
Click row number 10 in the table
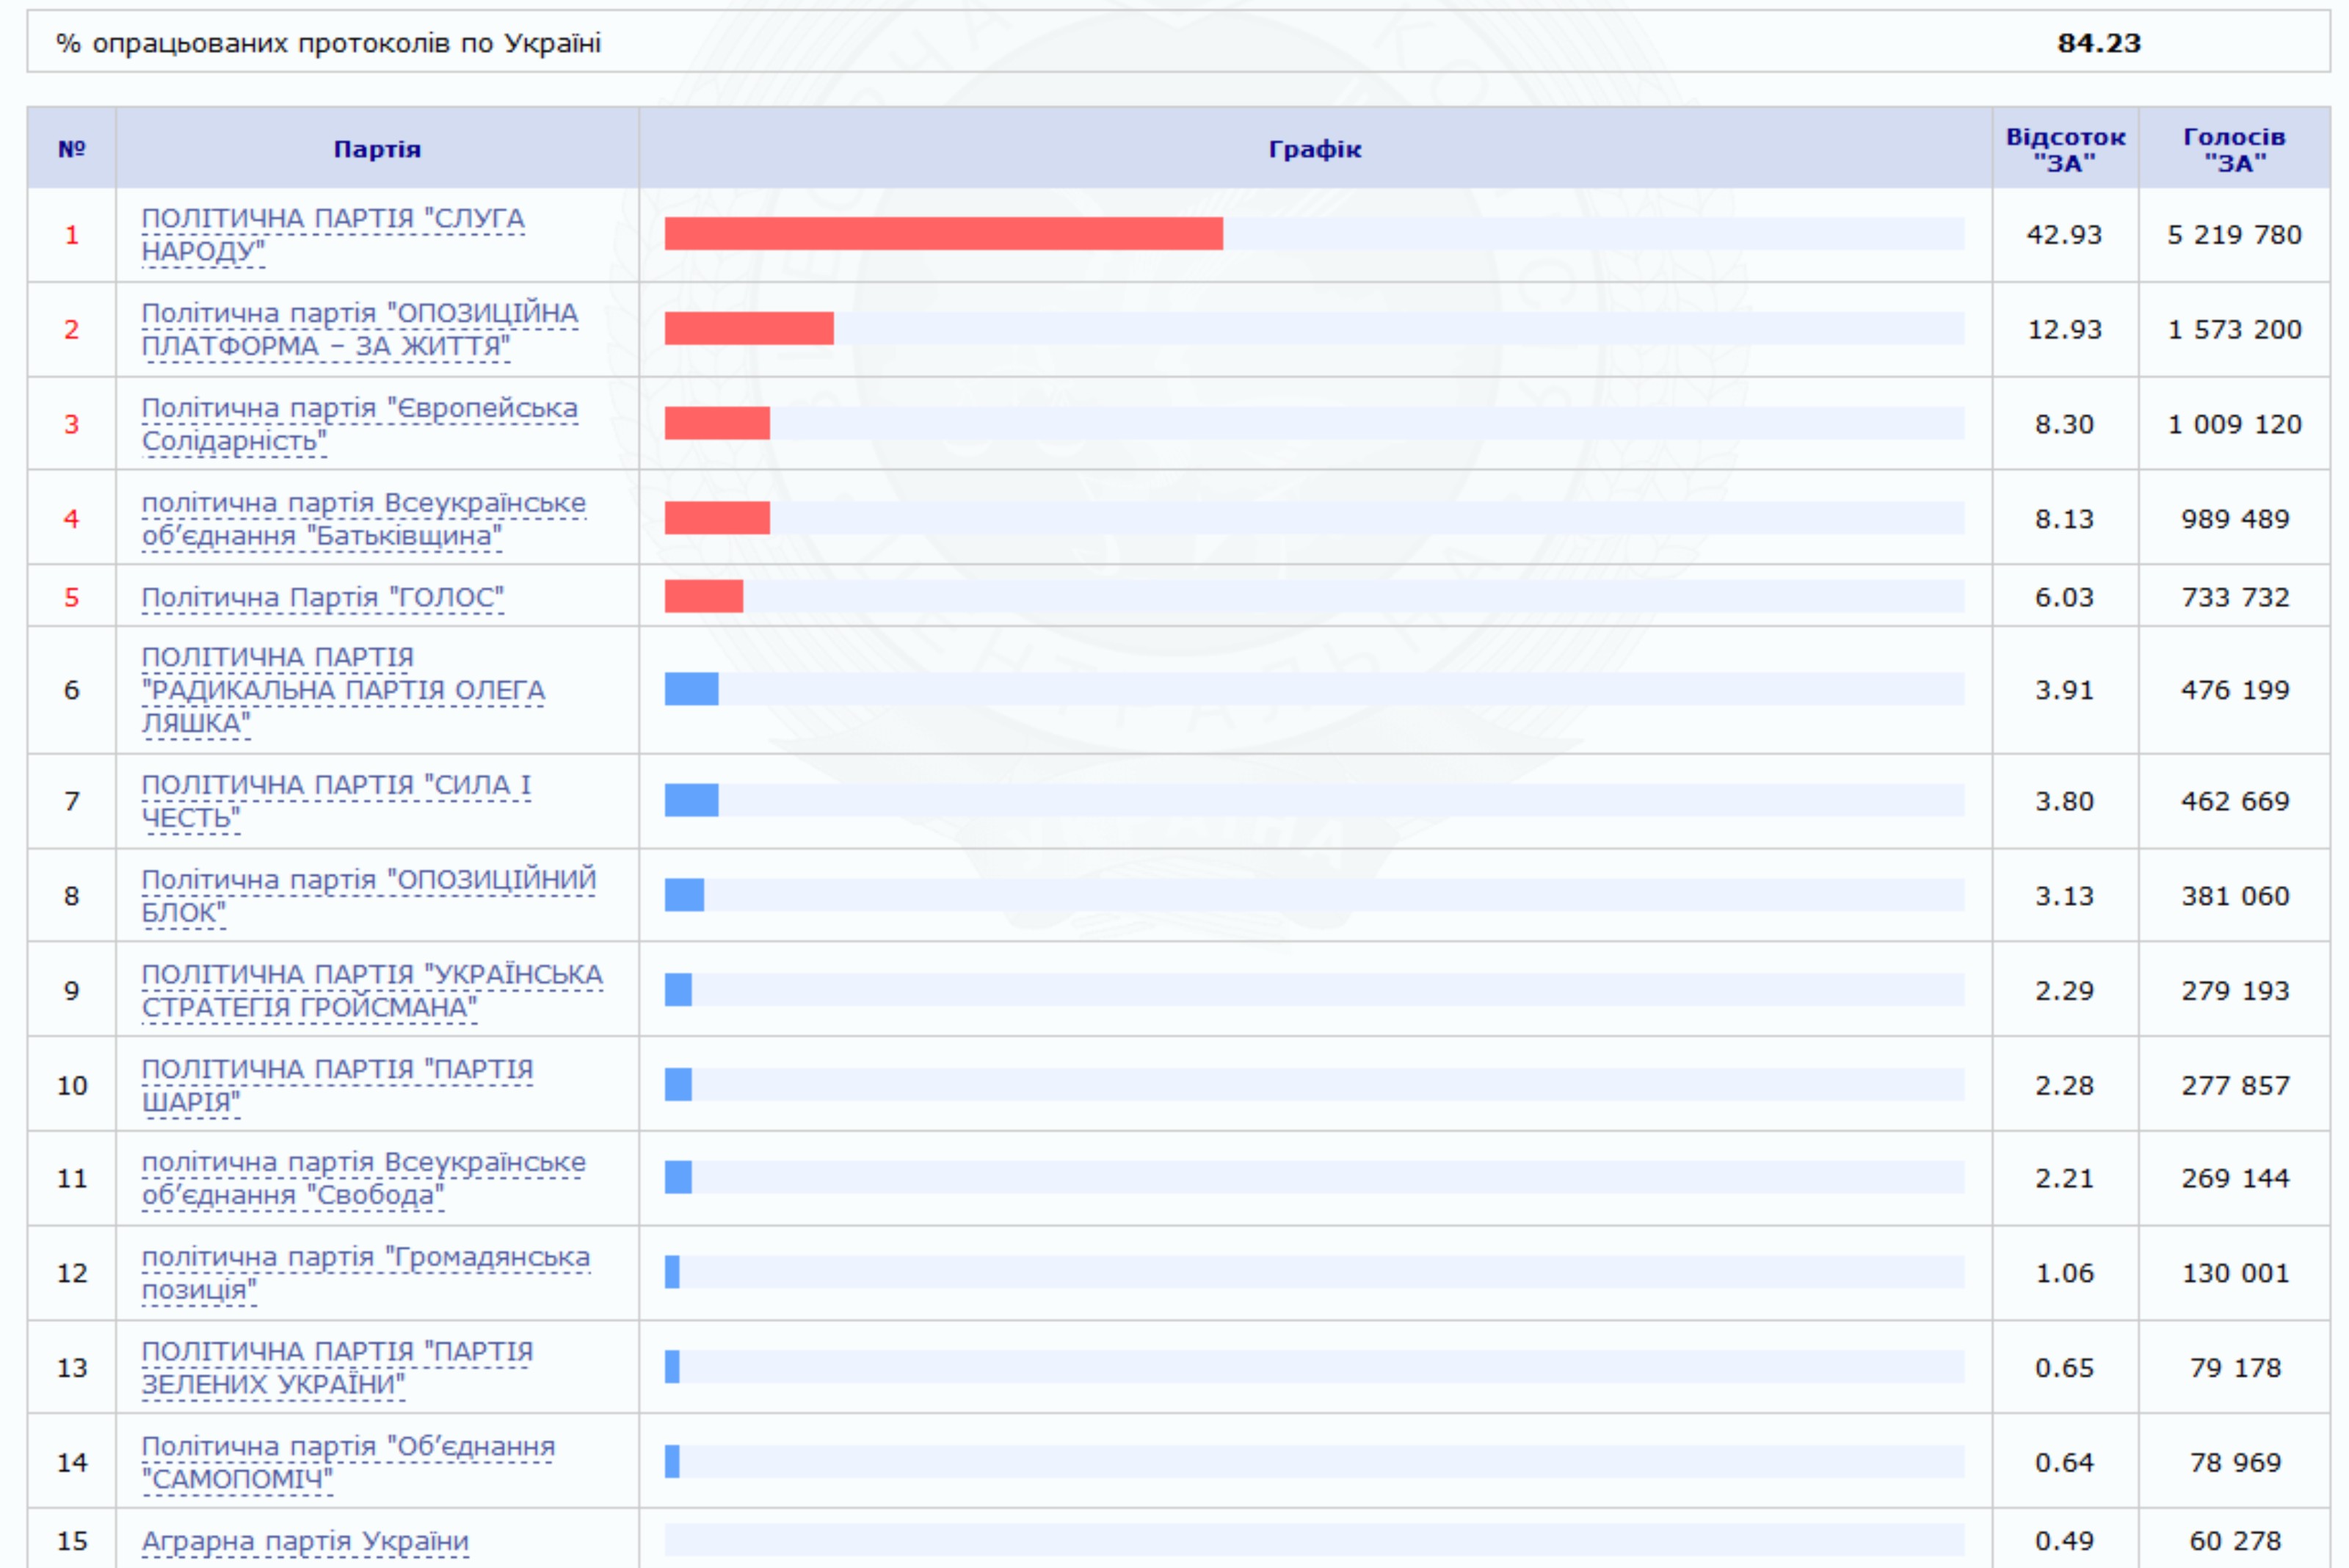click(72, 1086)
